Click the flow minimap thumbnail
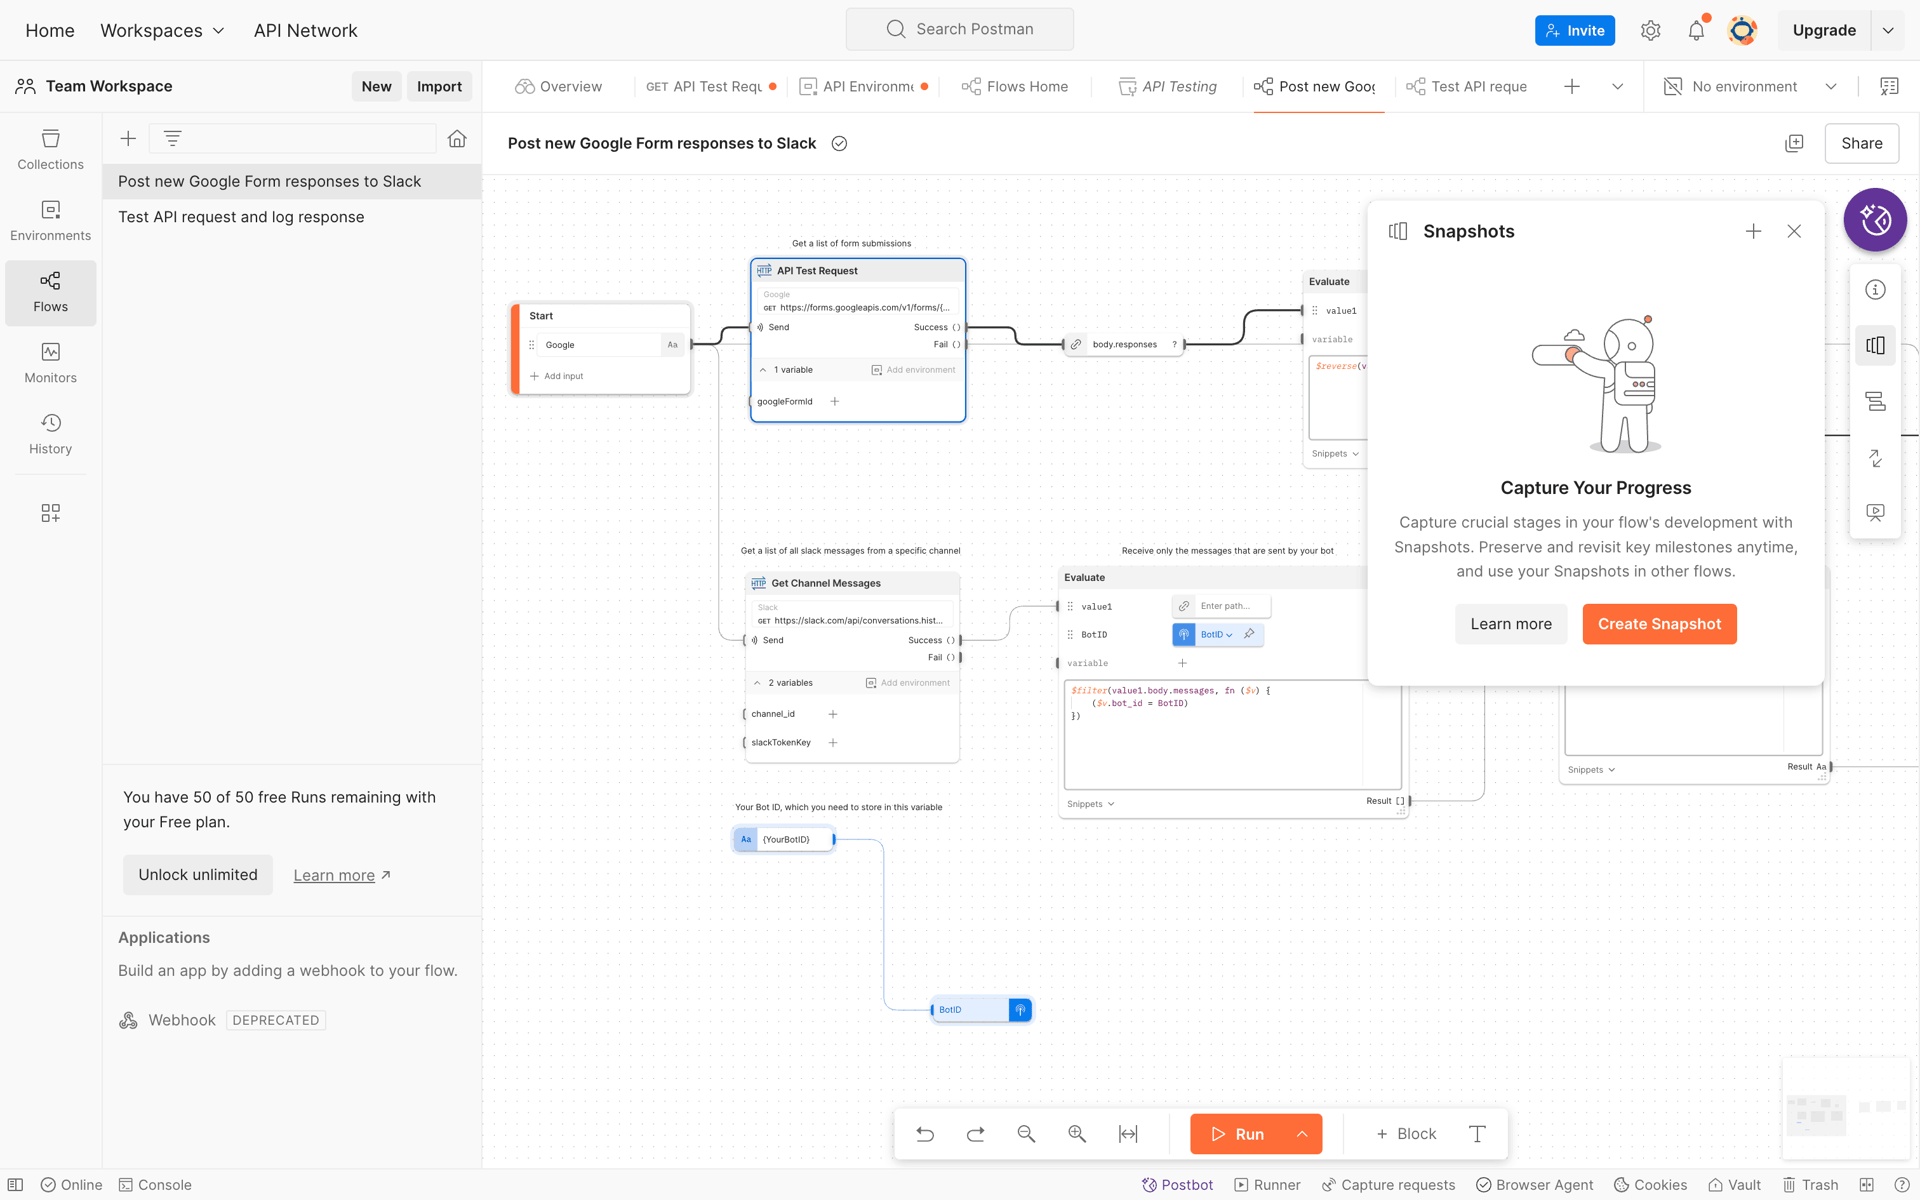Viewport: 1920px width, 1200px height. pyautogui.click(x=1845, y=1109)
